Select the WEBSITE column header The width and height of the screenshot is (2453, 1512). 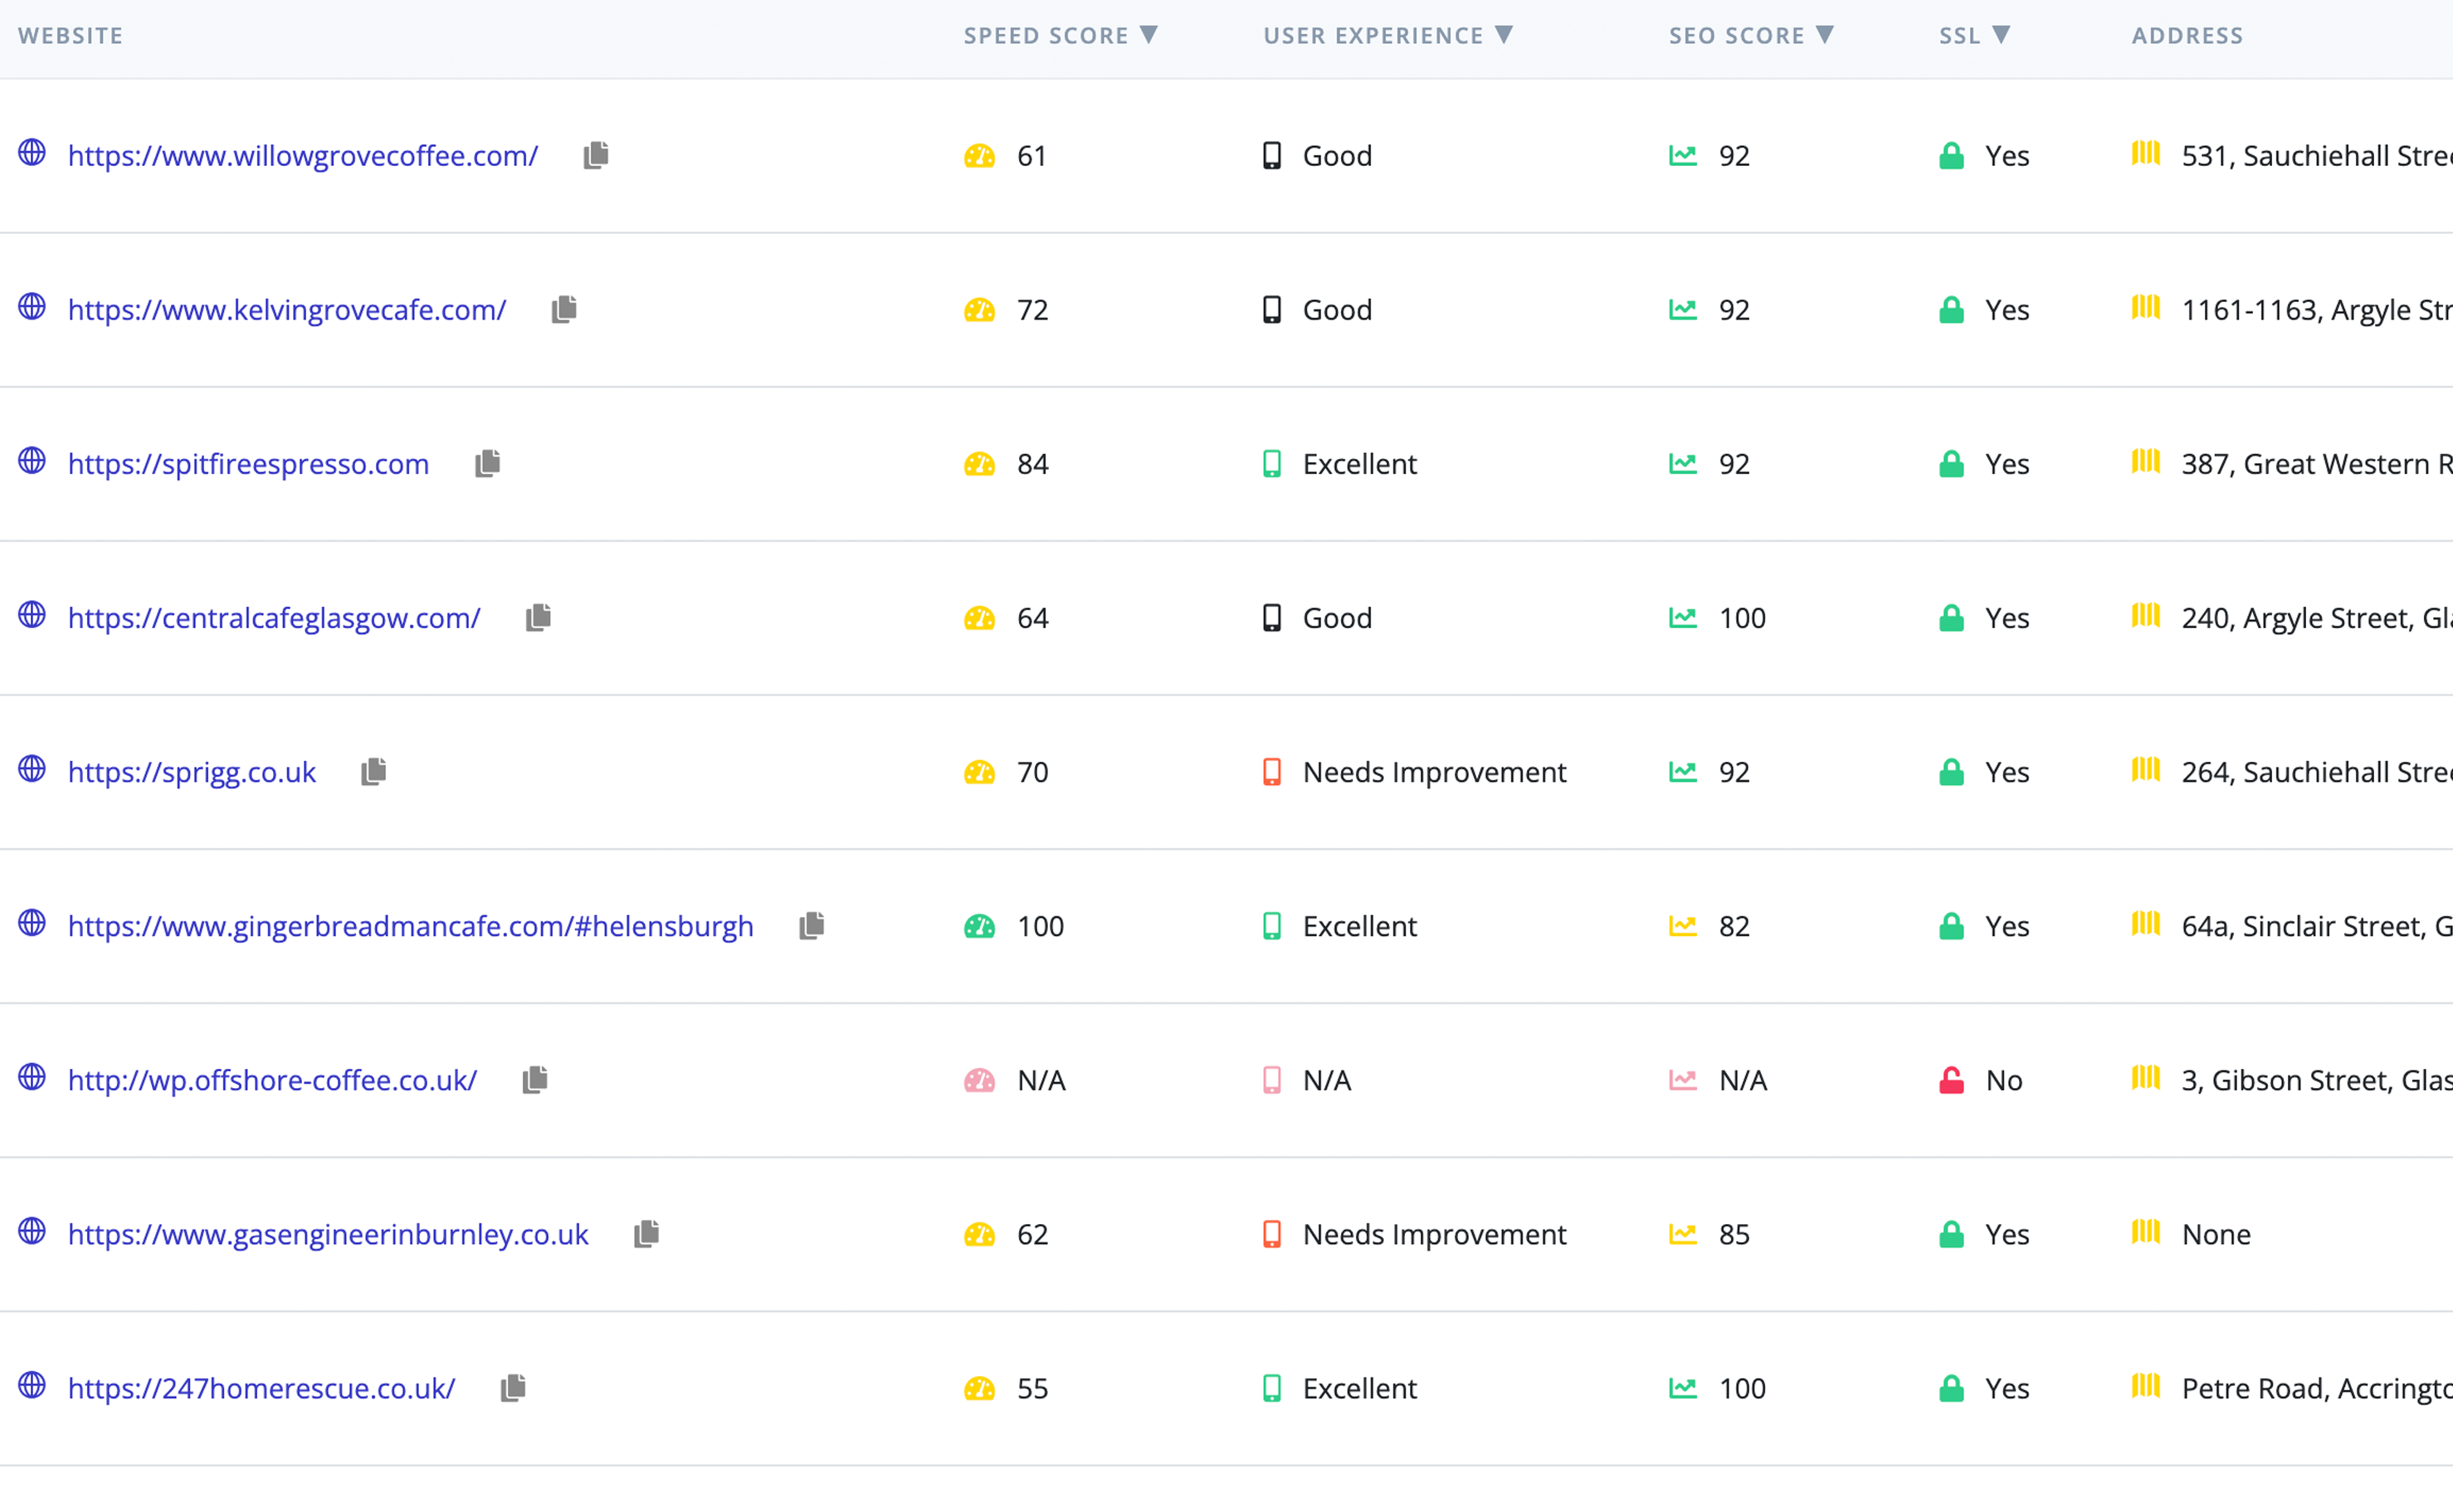pos(70,35)
